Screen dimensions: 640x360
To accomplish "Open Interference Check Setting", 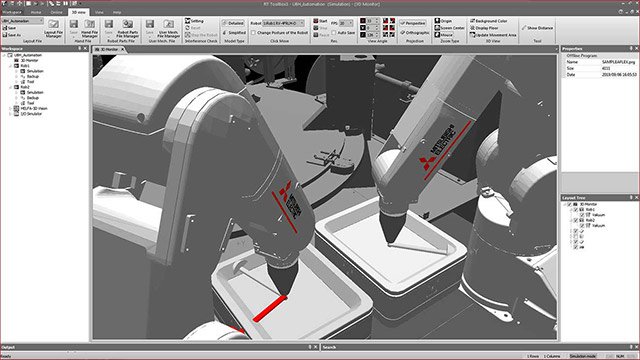I will [195, 21].
